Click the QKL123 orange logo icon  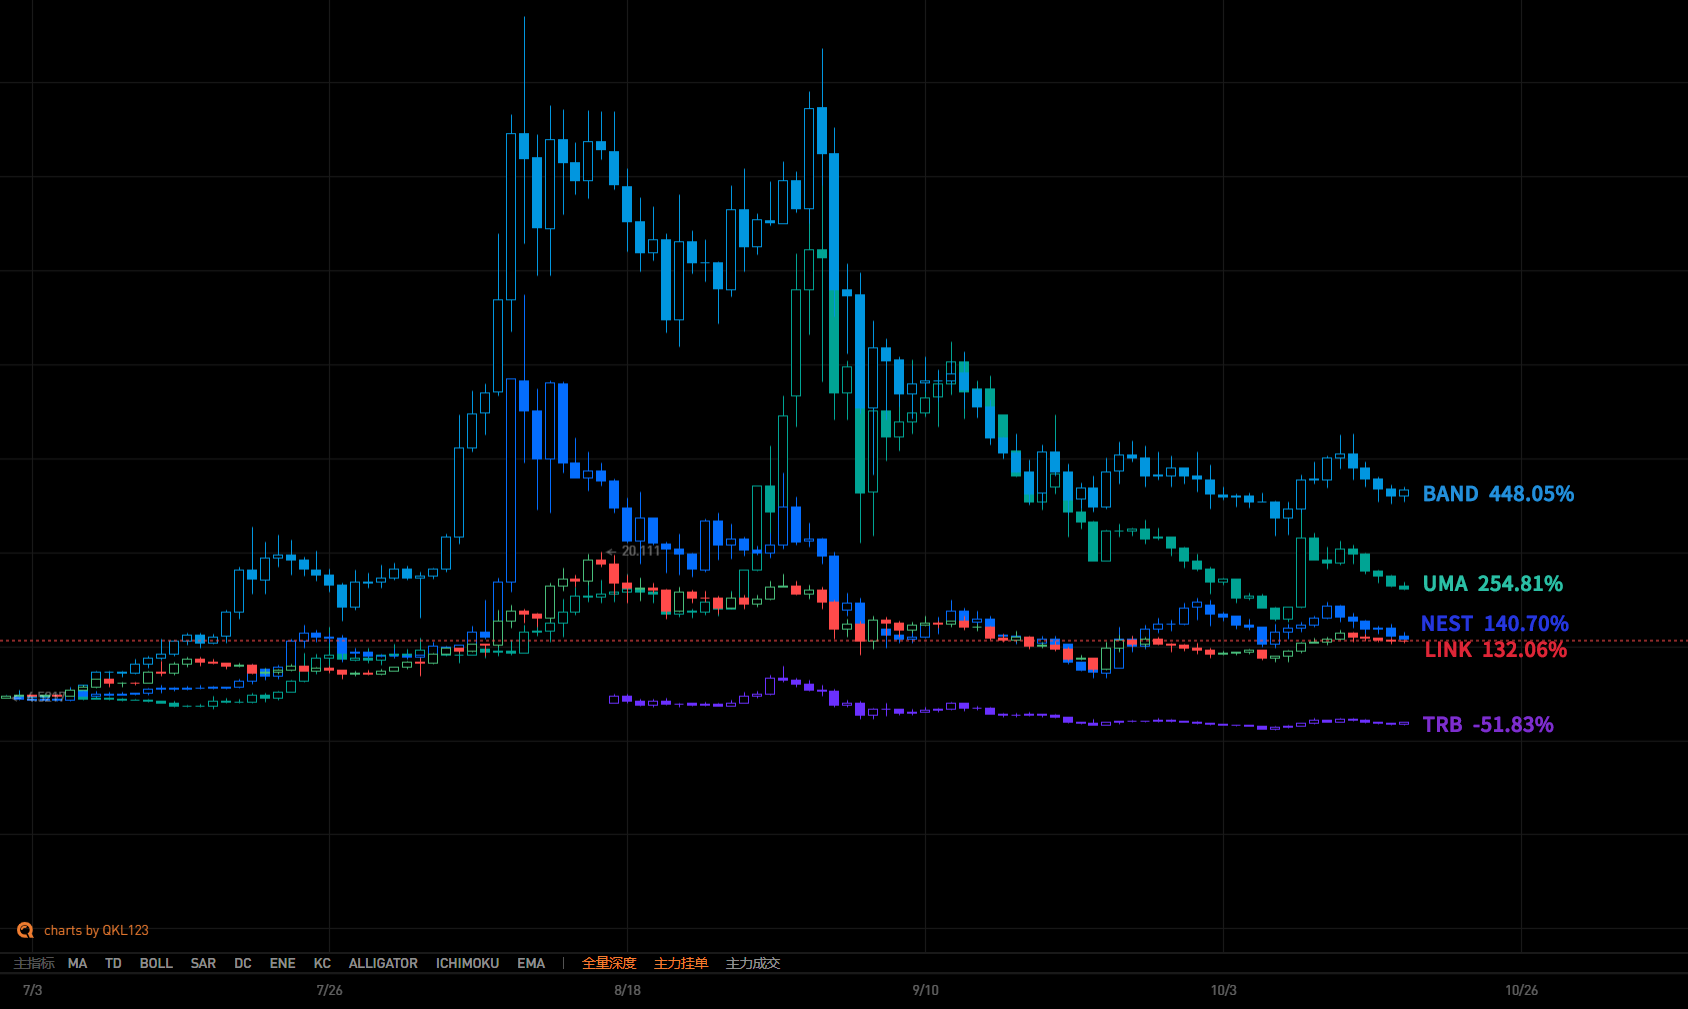(25, 930)
